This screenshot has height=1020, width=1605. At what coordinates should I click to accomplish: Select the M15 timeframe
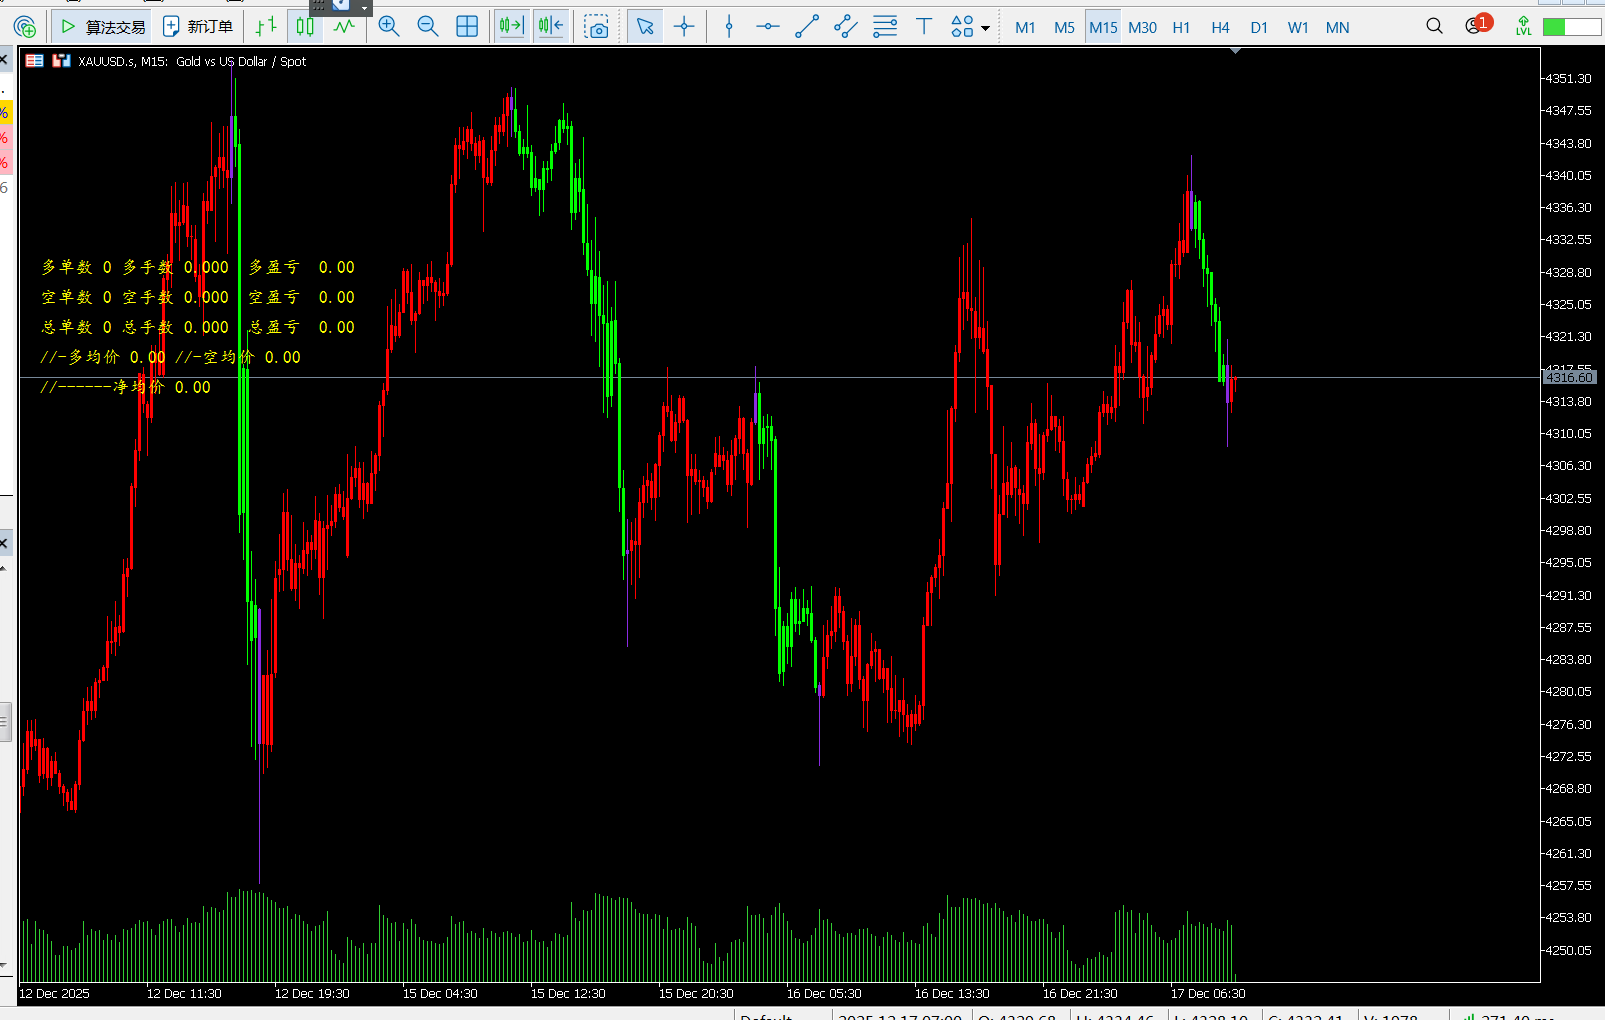[1103, 28]
